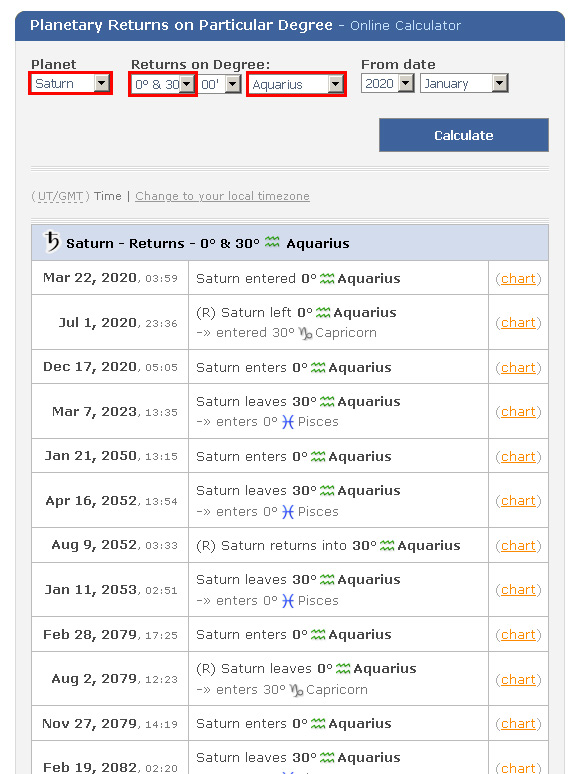580x774 pixels.
Task: Open chart link for Jan 21, 2050
Action: click(x=518, y=457)
